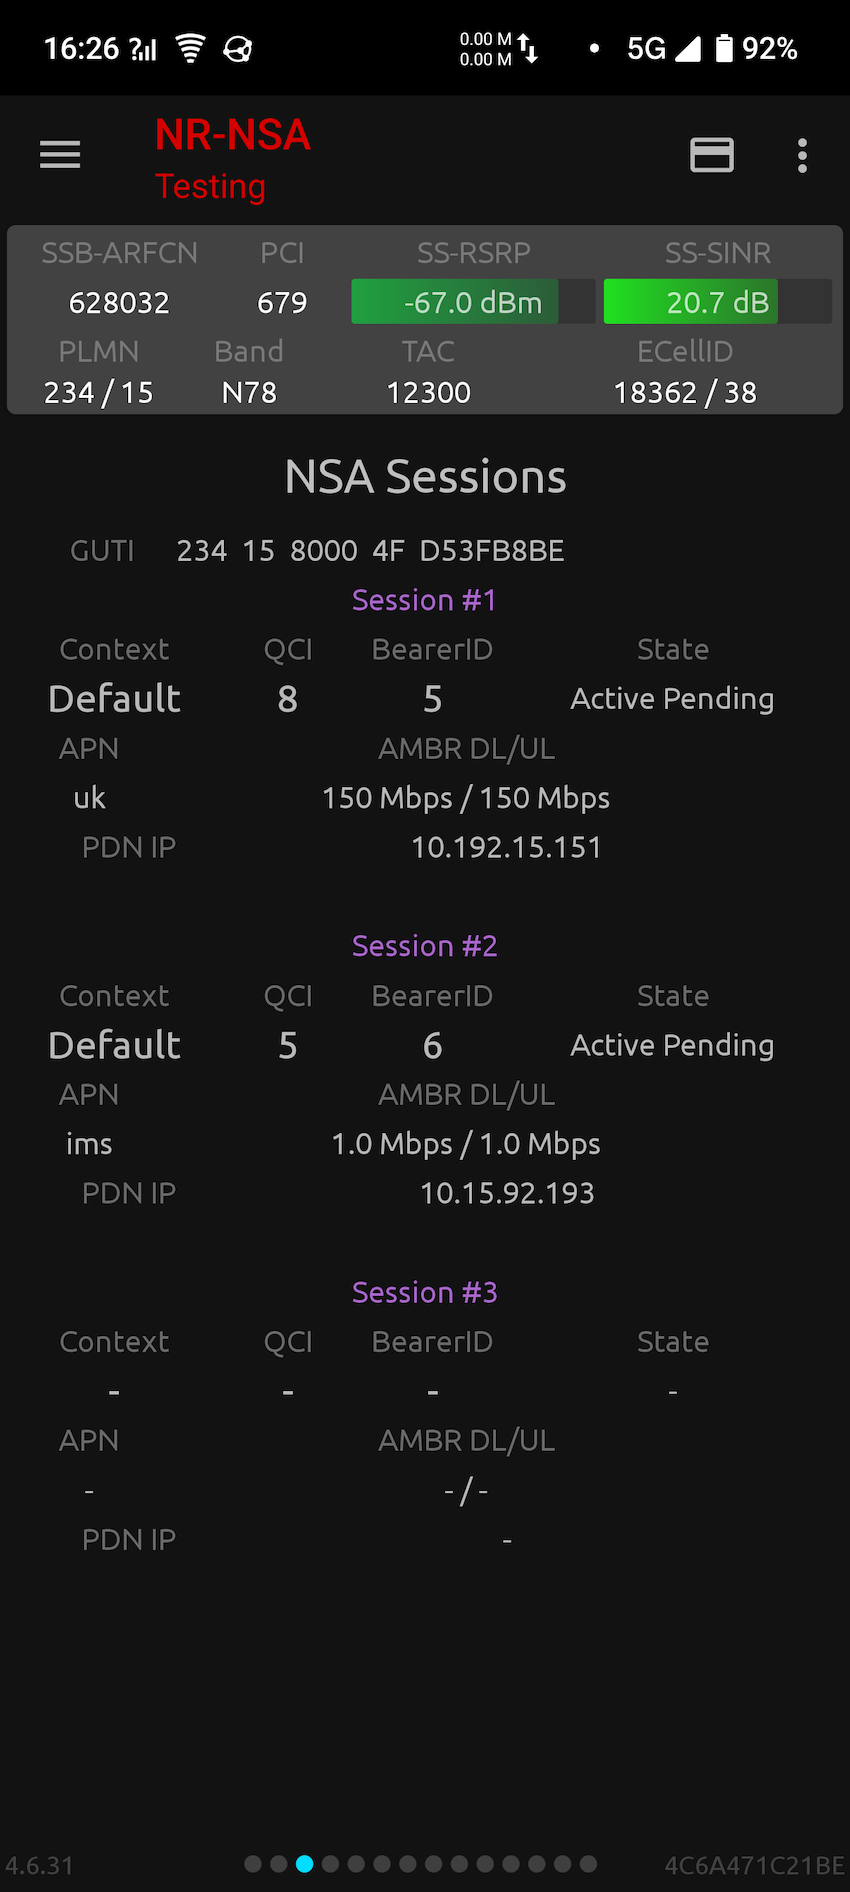Tap the SS-RSRP -67.0 dBm signal bar

[473, 302]
